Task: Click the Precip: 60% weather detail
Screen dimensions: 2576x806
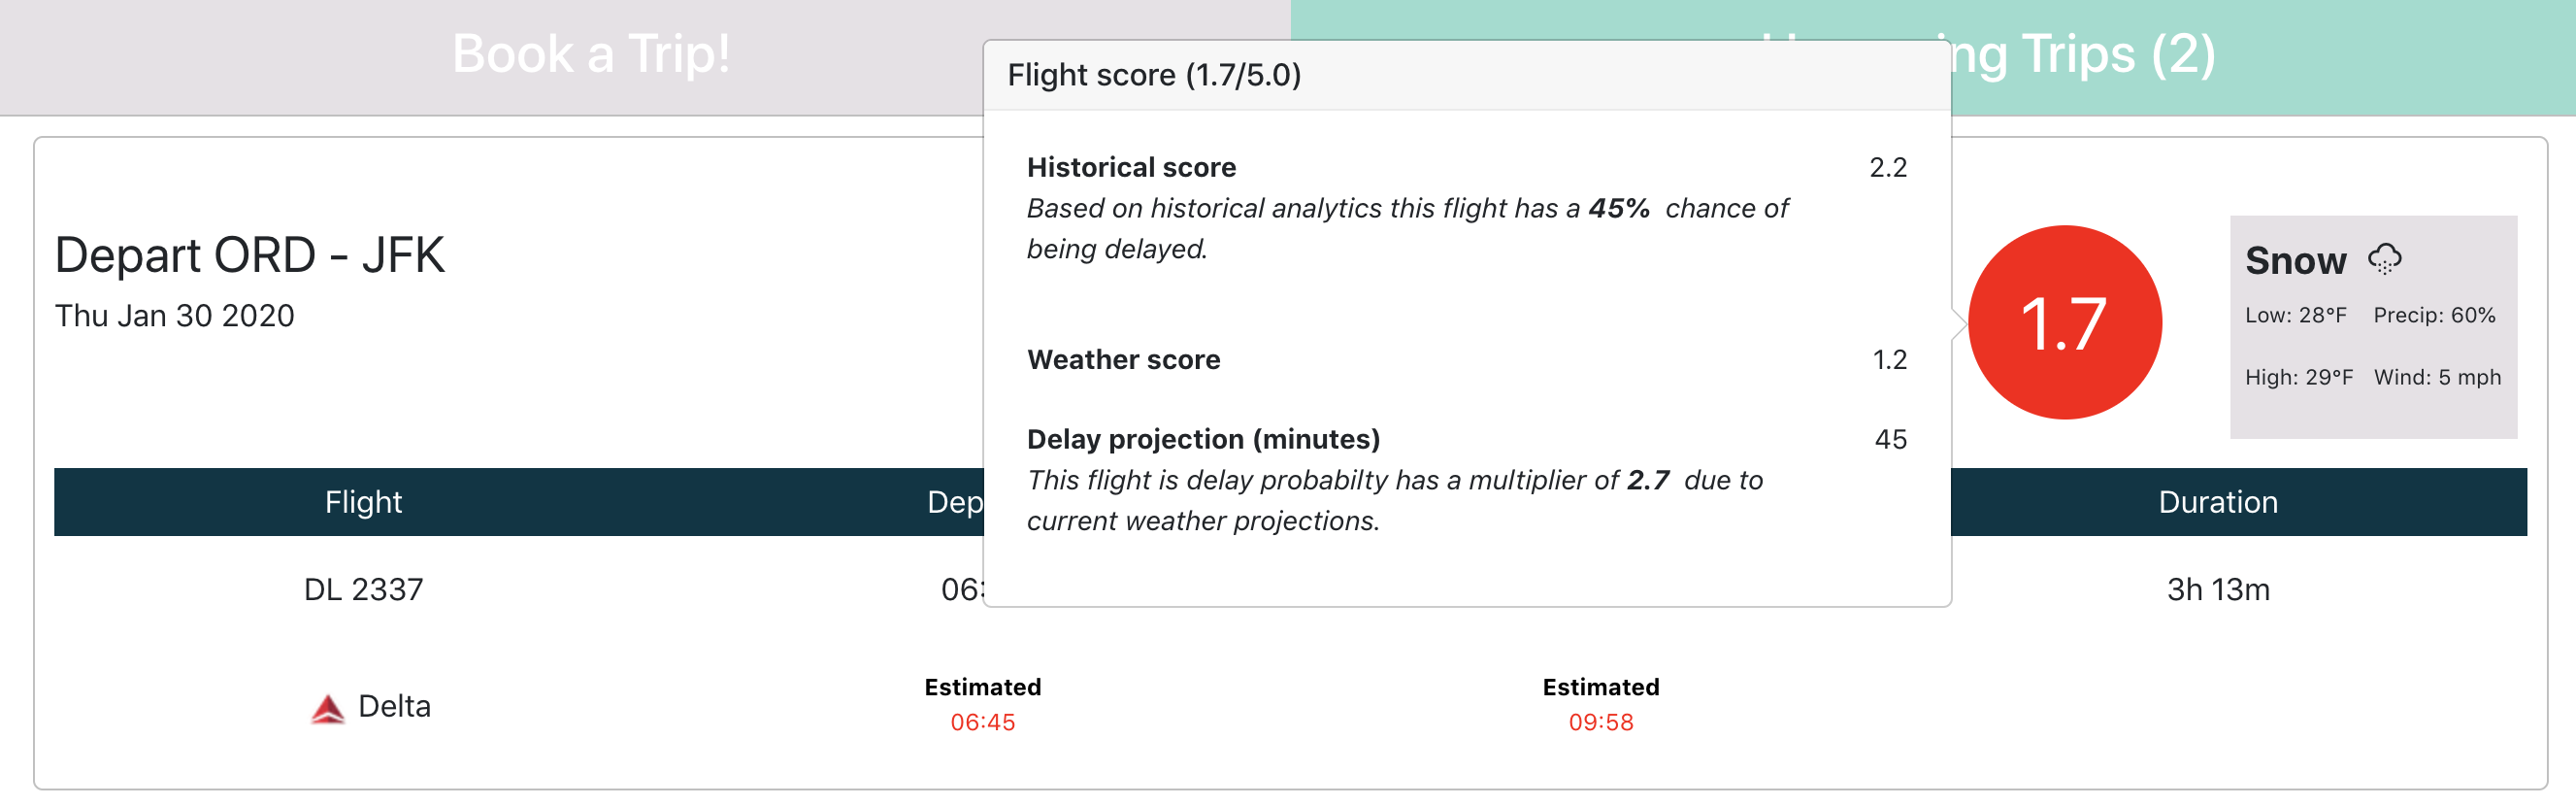Action: [2434, 315]
